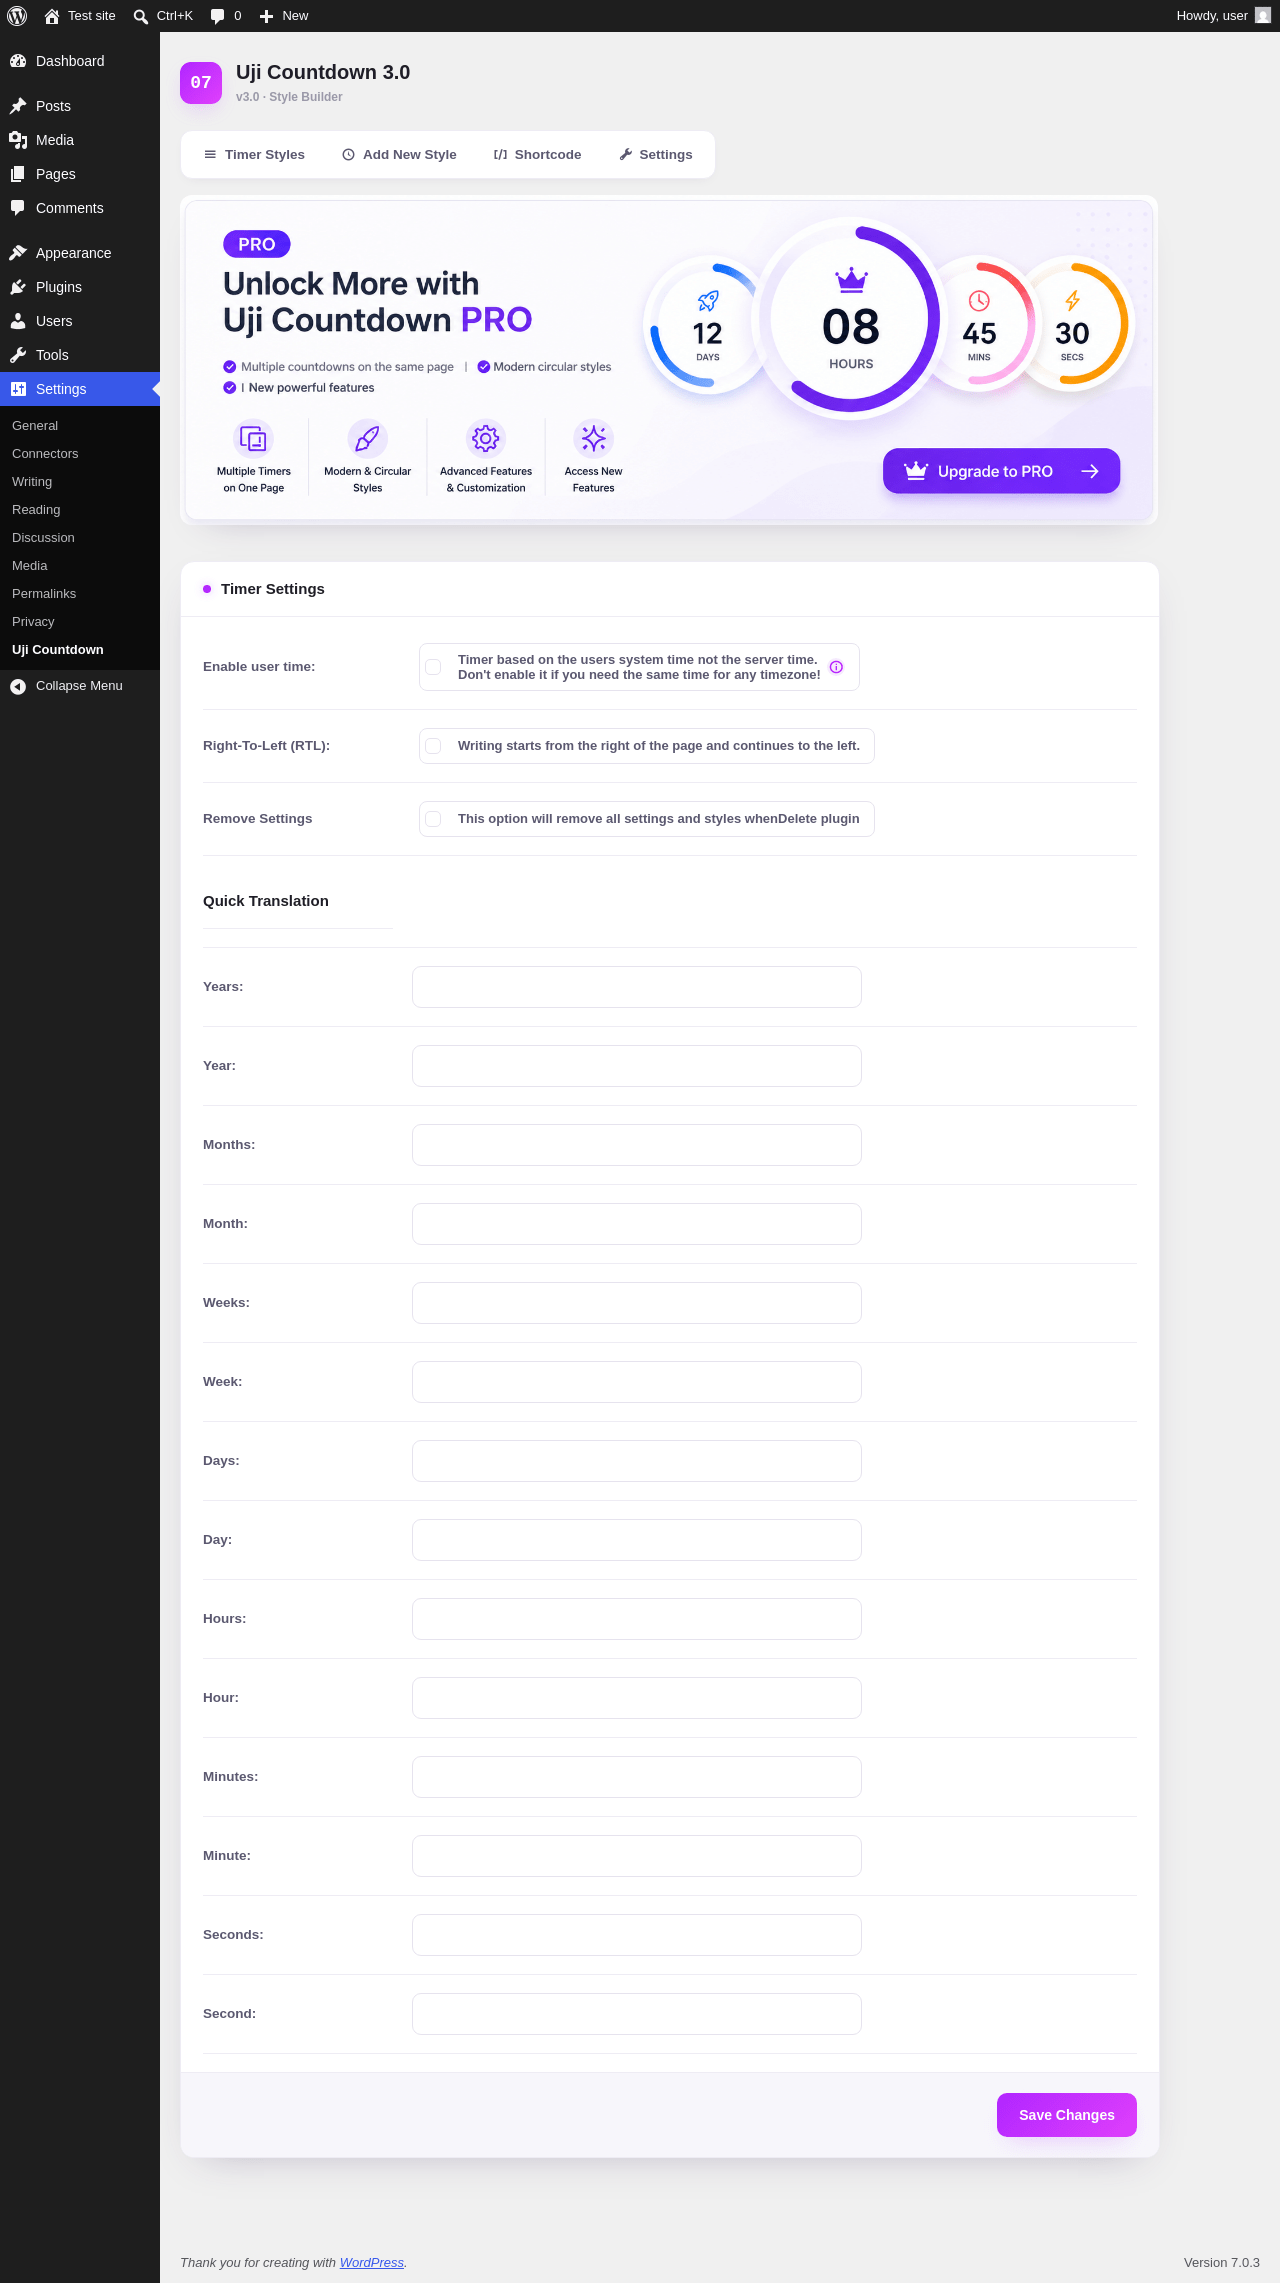Image resolution: width=1280 pixels, height=2283 pixels.
Task: Open the WordPress link in footer
Action: point(372,2262)
